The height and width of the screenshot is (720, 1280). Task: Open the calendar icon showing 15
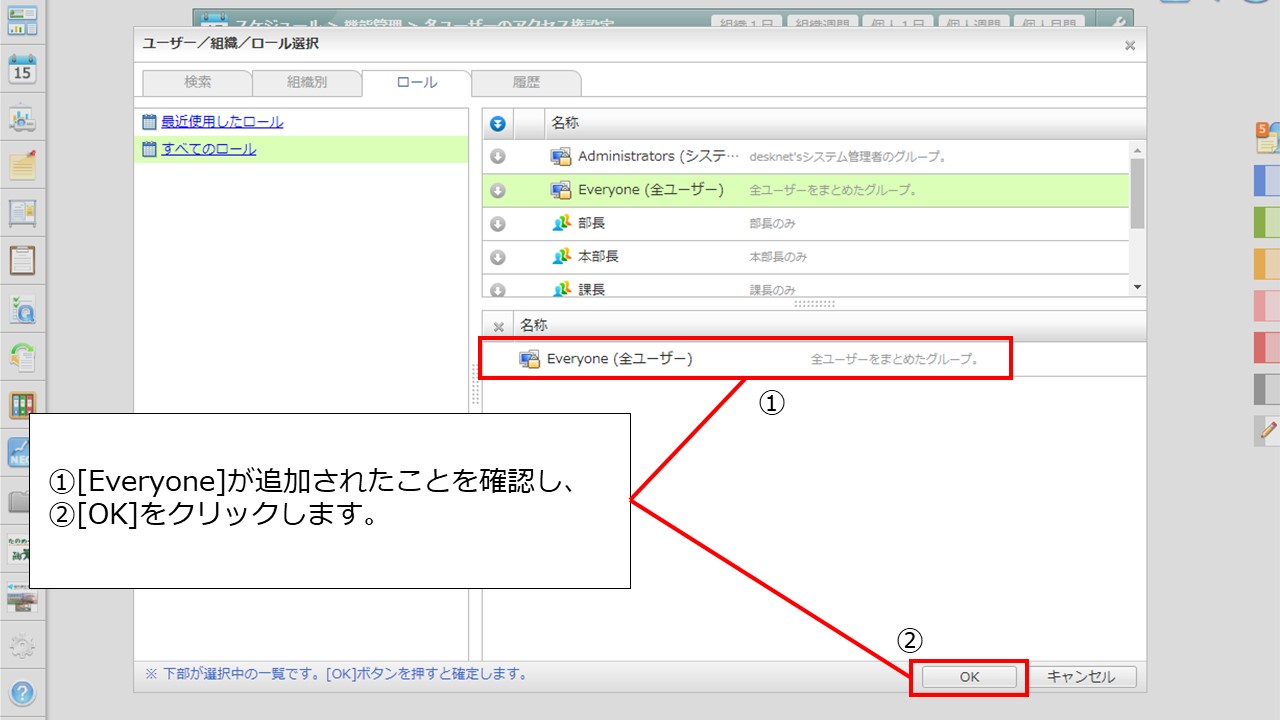(22, 69)
